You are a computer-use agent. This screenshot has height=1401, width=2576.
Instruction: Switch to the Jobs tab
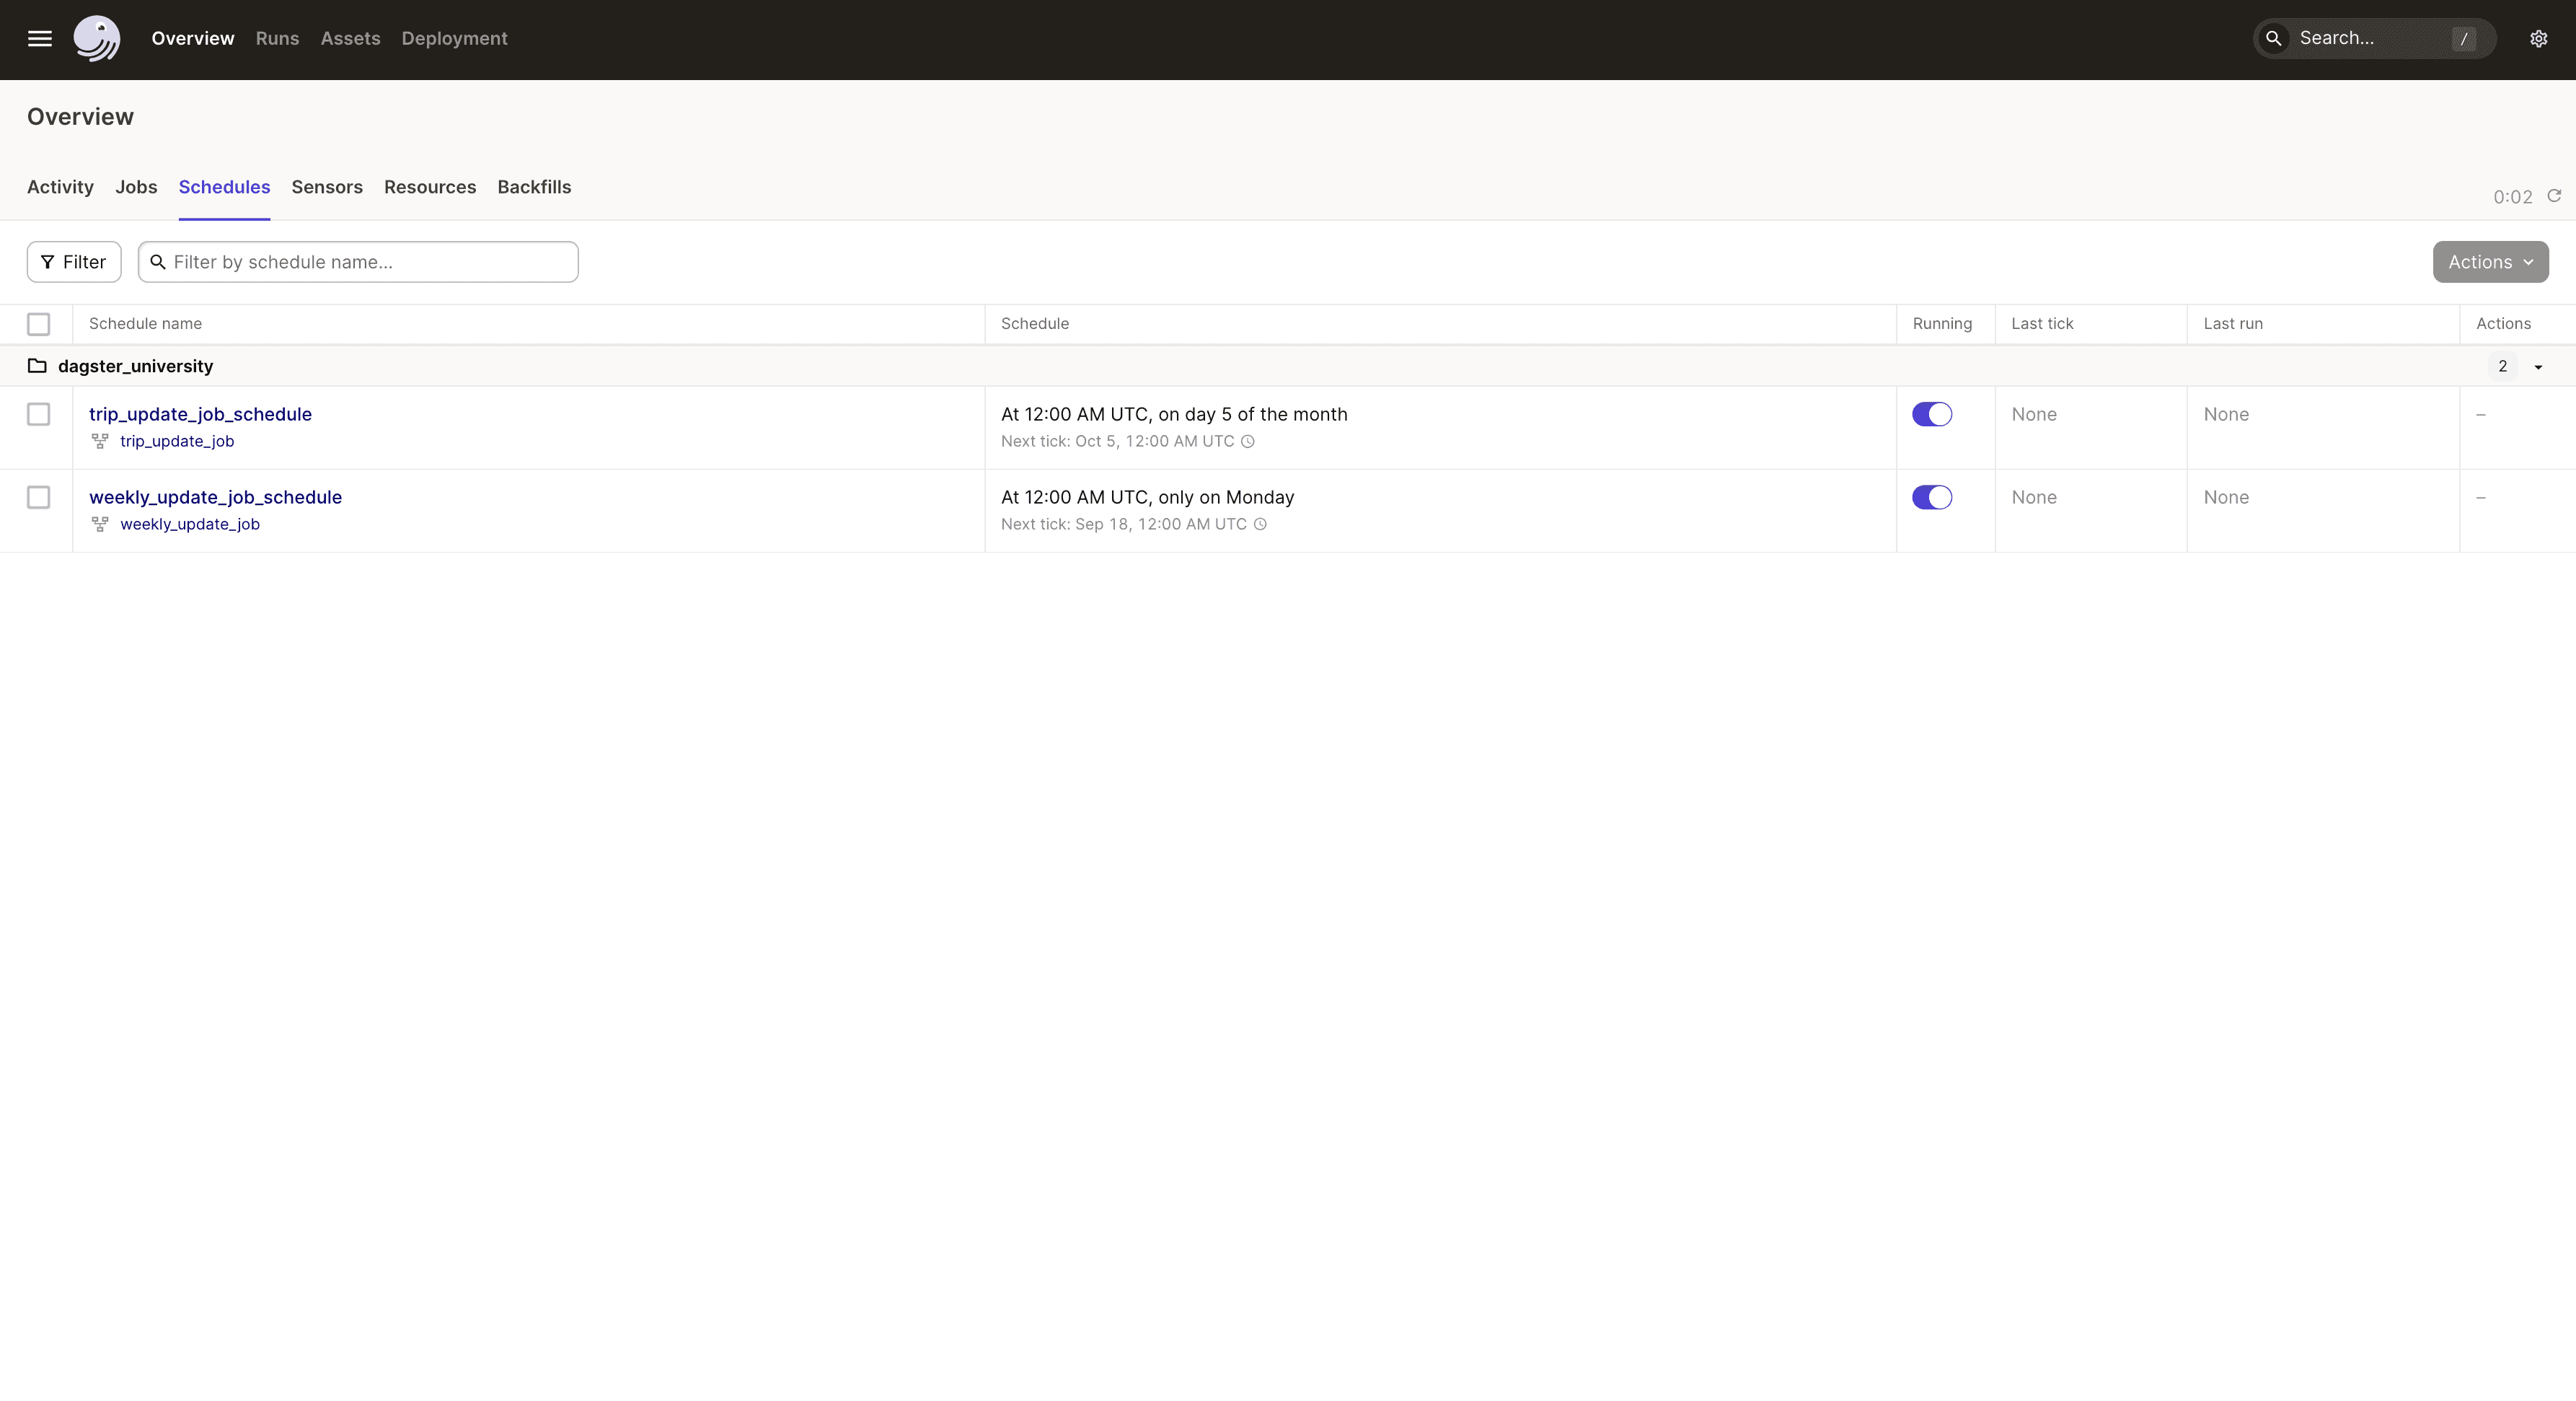pyautogui.click(x=136, y=186)
